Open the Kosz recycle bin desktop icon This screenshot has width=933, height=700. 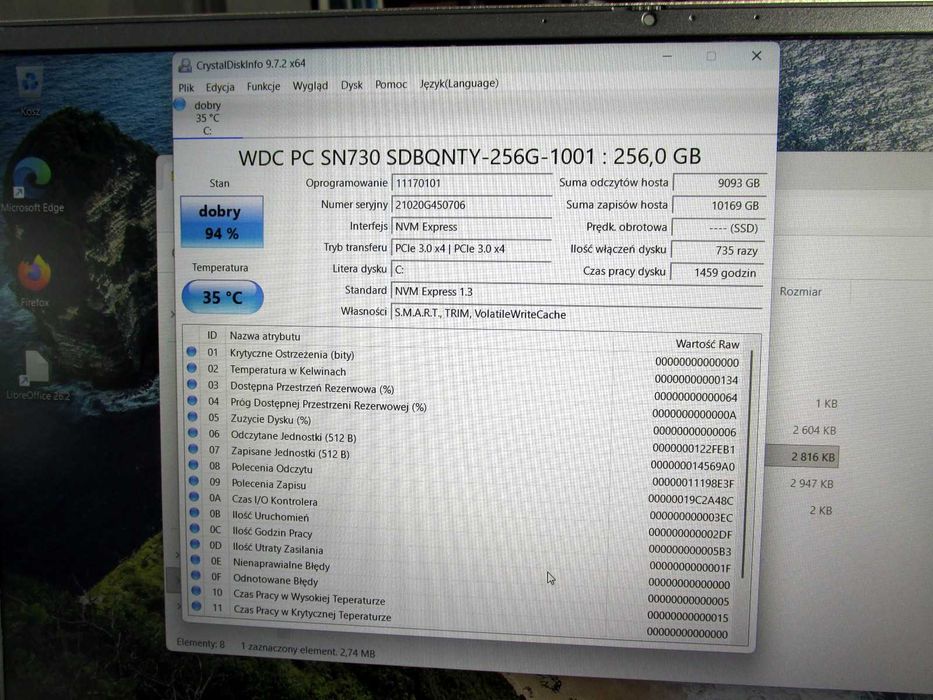point(29,90)
